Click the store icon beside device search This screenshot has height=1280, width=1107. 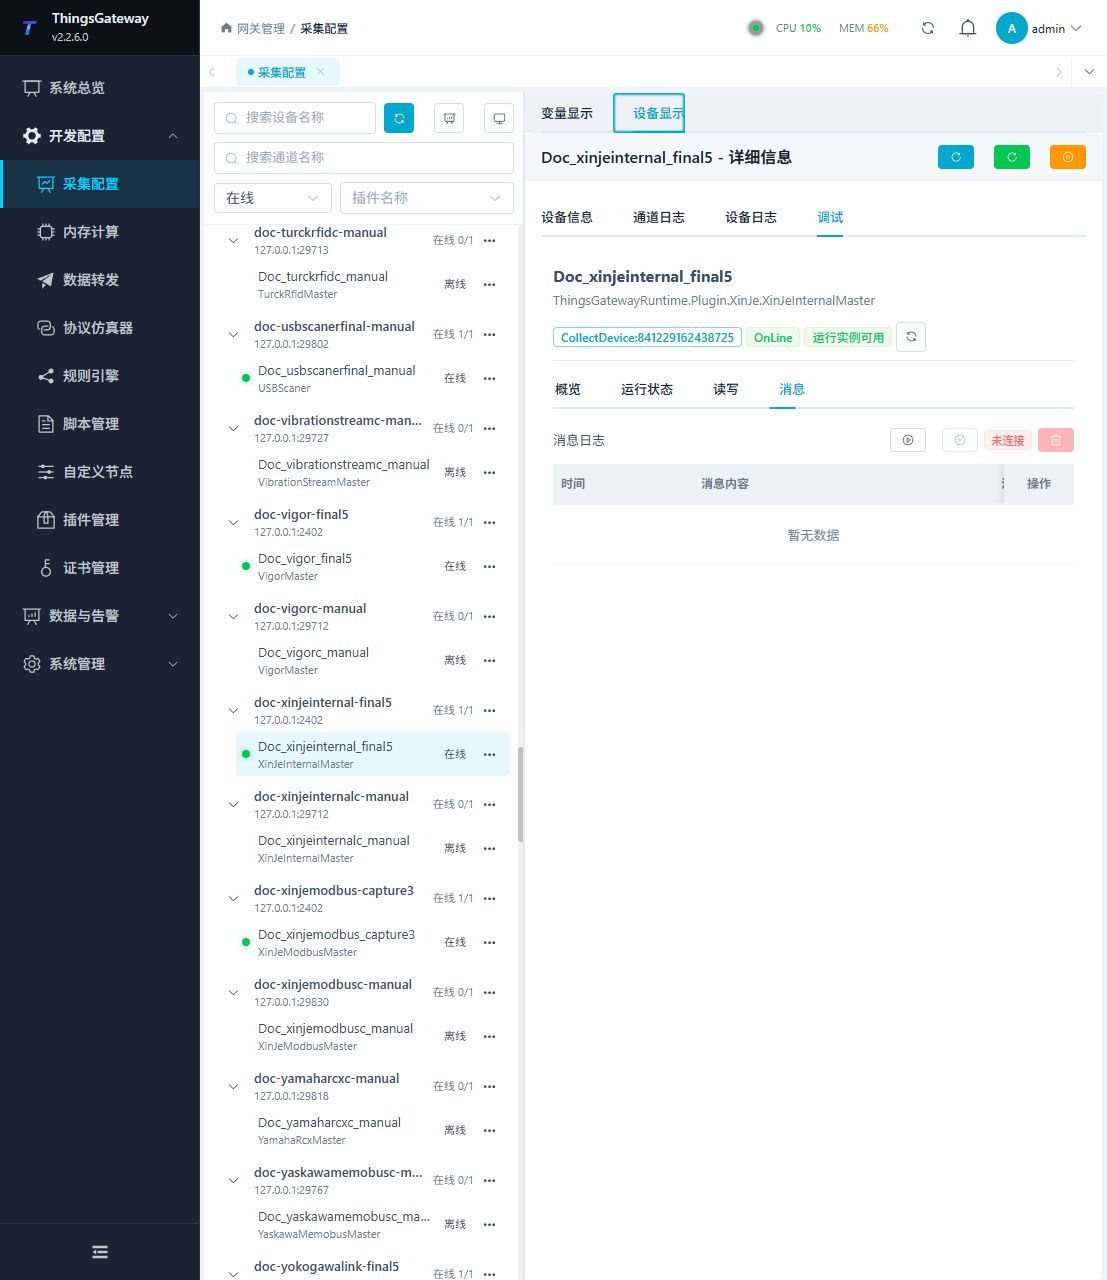coord(449,118)
